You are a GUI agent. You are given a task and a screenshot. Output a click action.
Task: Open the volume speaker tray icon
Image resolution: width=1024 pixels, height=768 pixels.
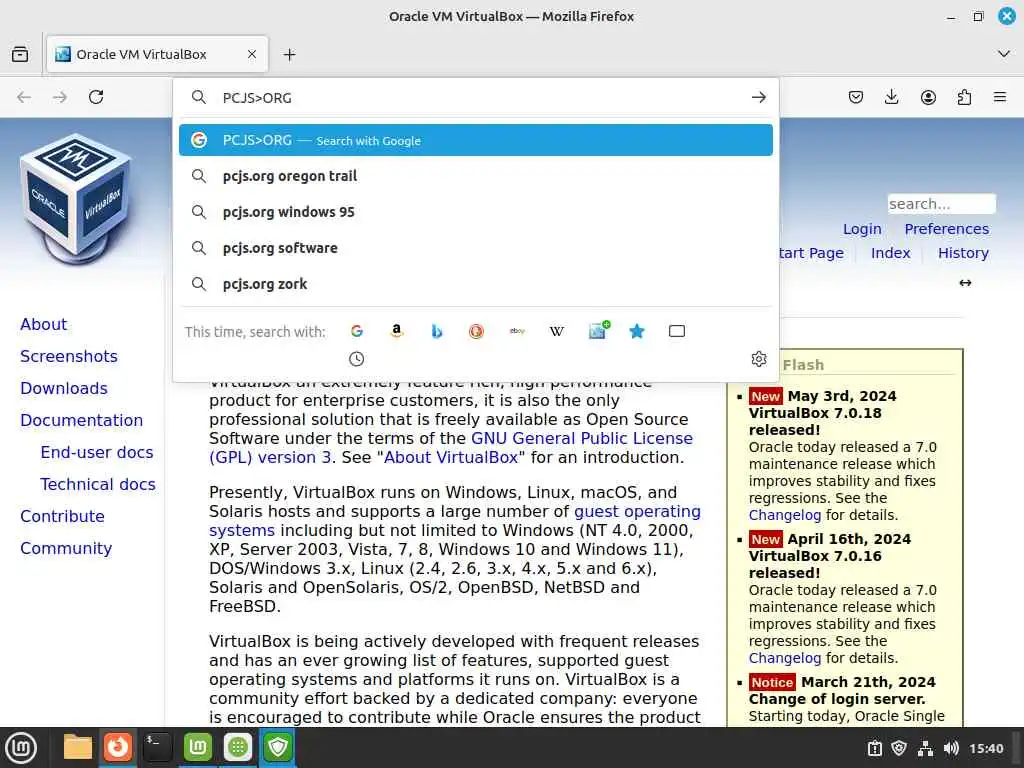tap(952, 748)
